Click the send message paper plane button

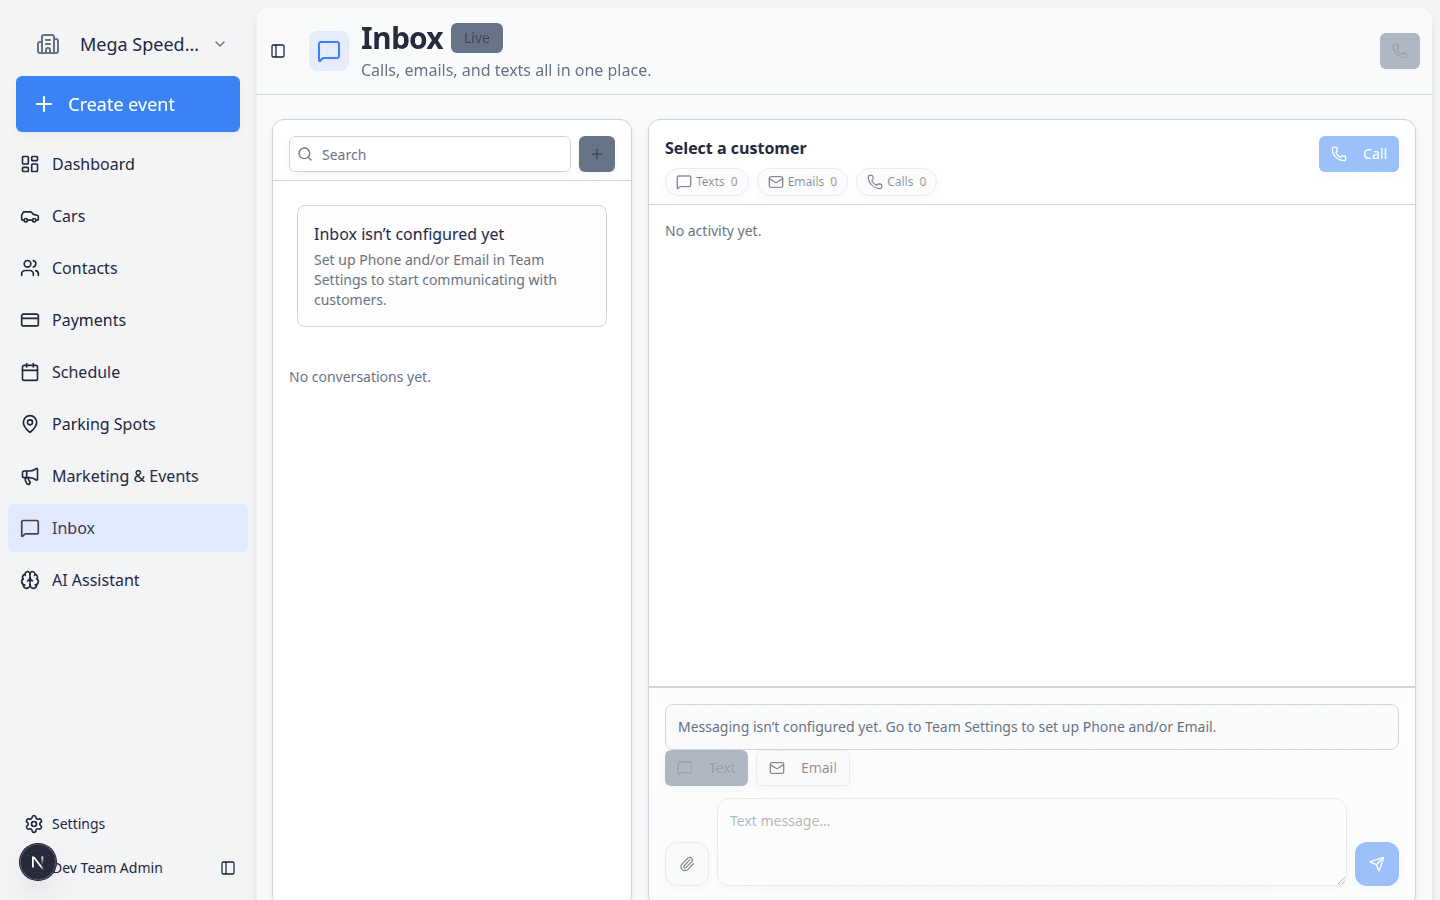(x=1377, y=864)
